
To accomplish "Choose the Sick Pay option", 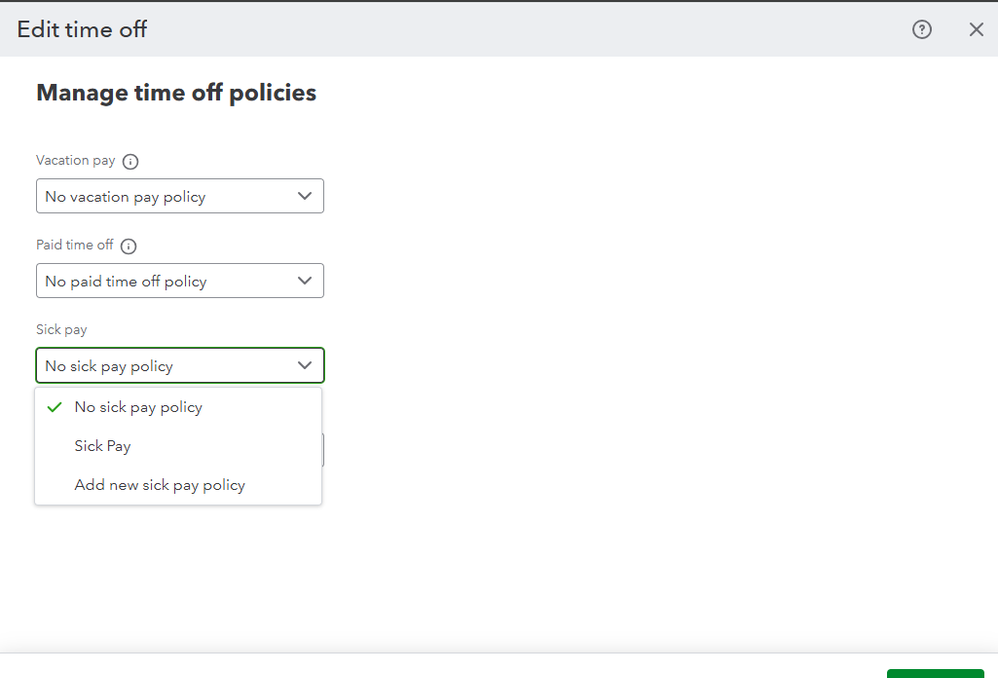I will coord(103,446).
